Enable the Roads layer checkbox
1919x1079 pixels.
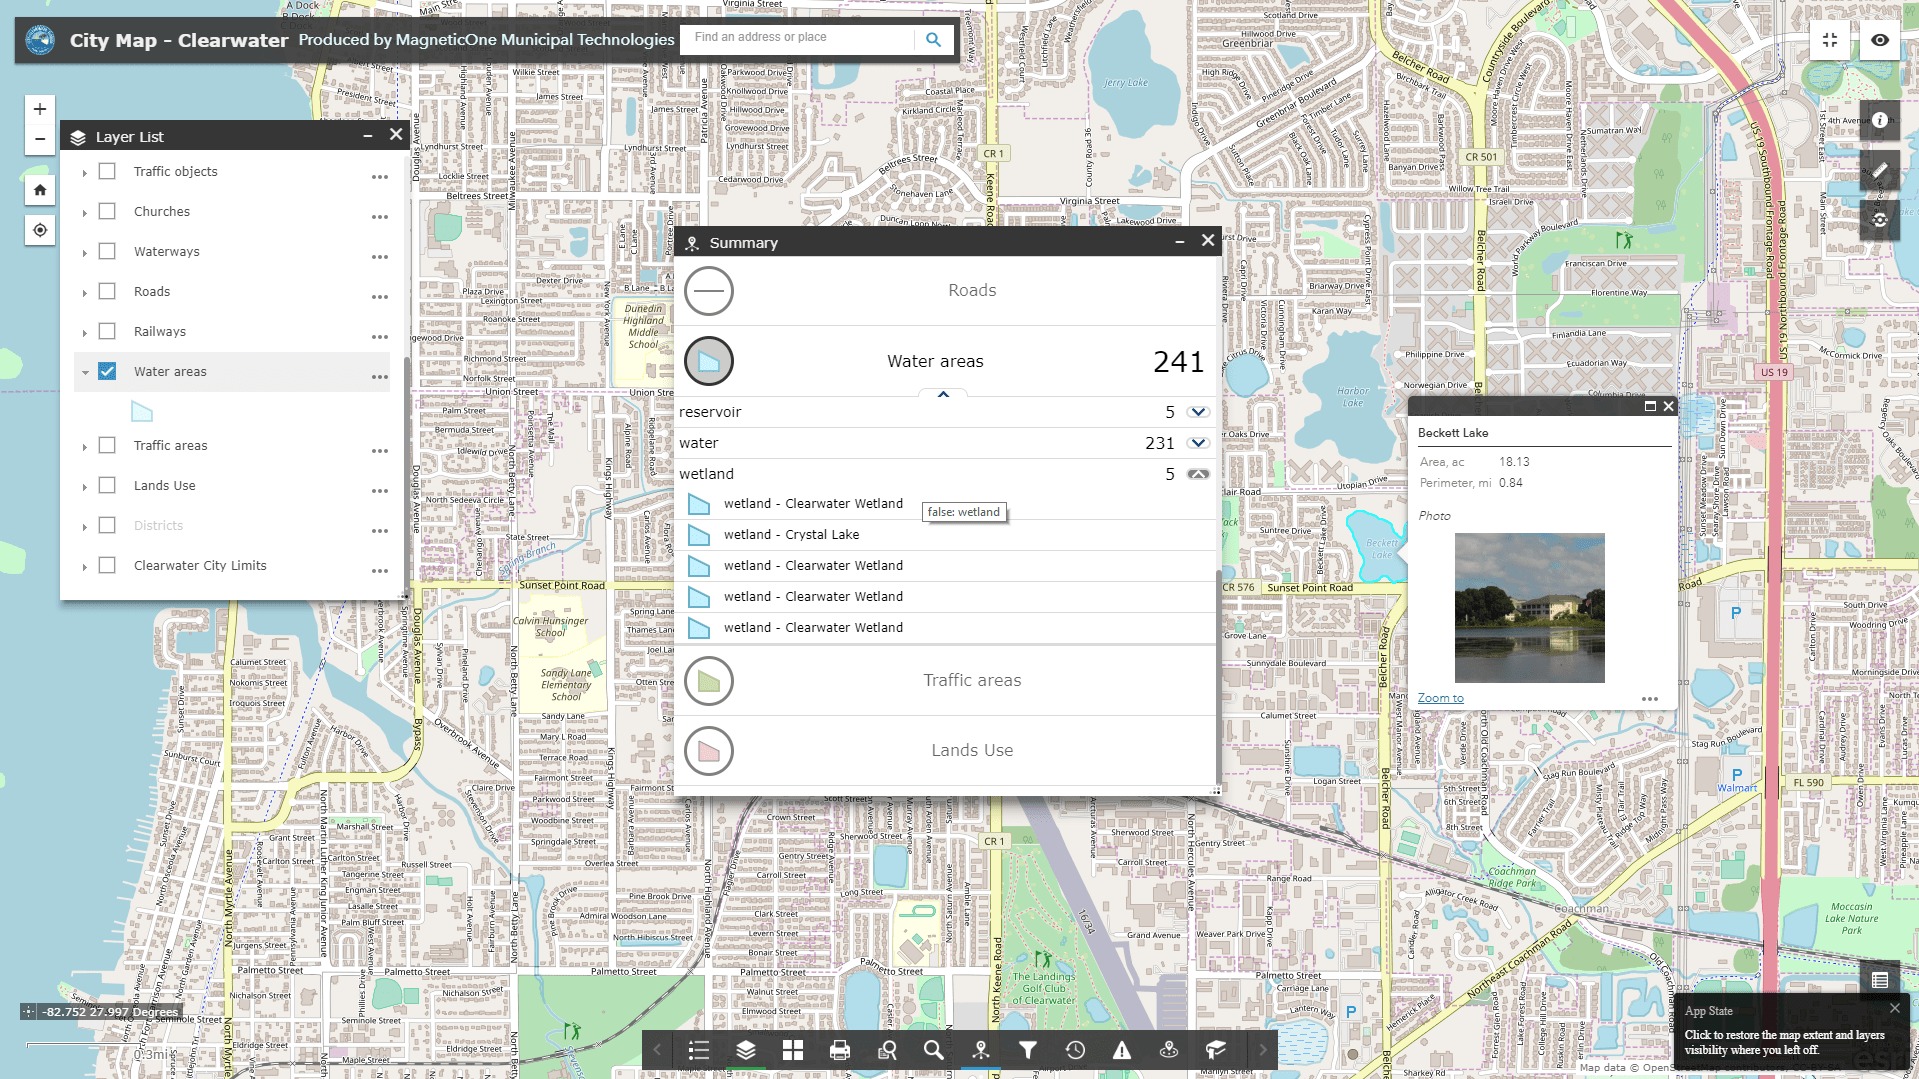(x=107, y=290)
